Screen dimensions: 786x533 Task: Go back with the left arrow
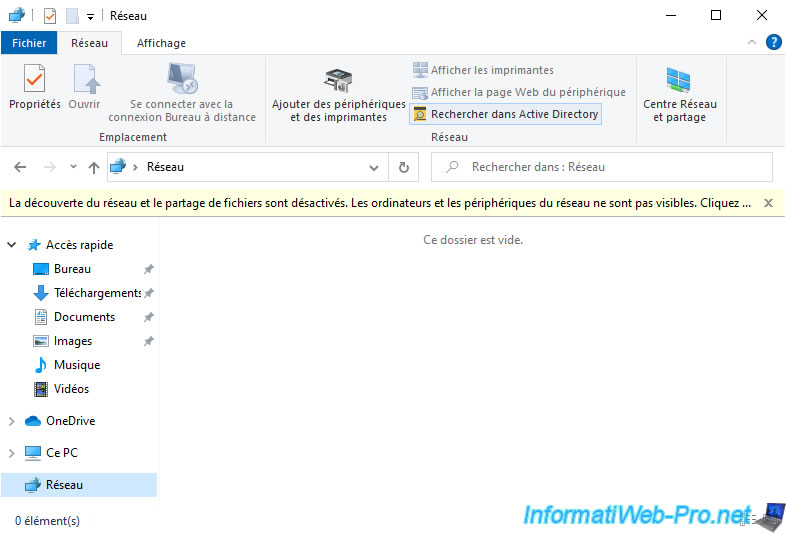[x=20, y=167]
